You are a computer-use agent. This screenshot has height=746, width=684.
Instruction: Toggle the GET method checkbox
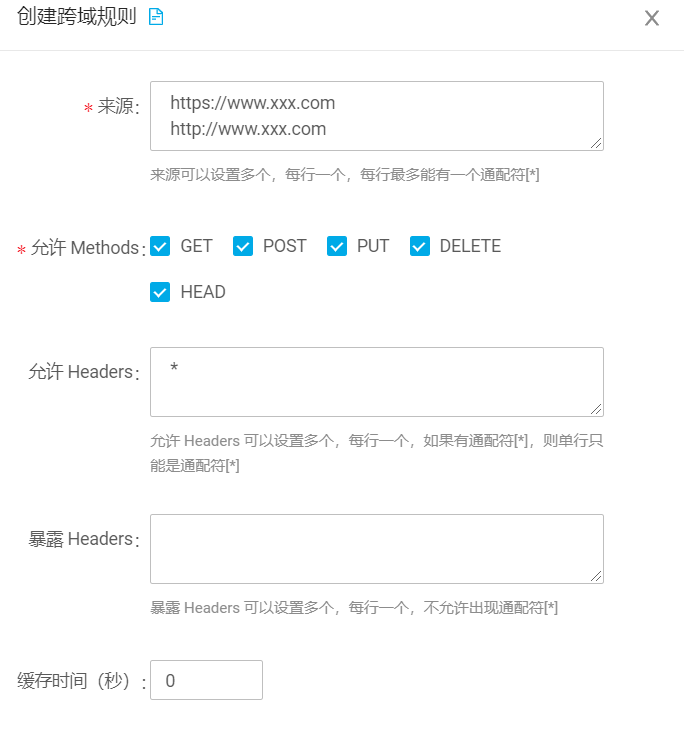pos(160,246)
